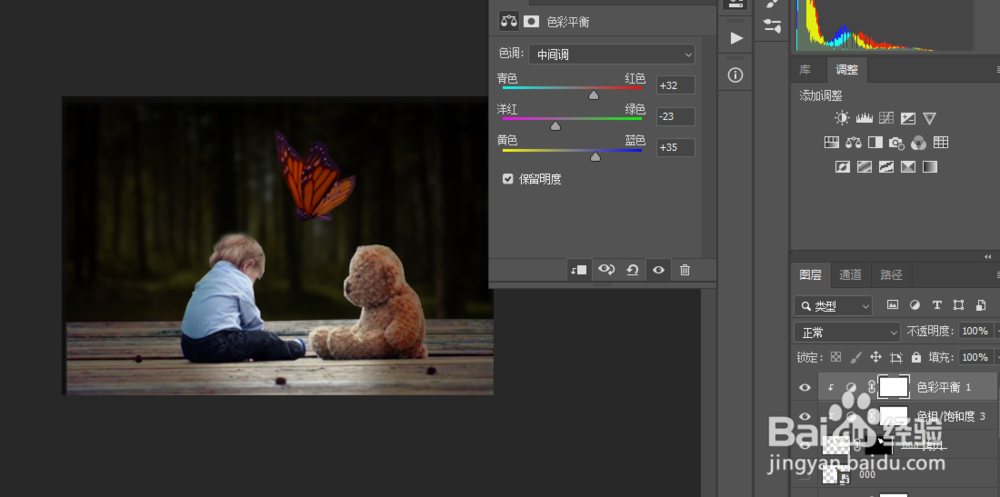
Task: Hide the 色相/饱和度 3 layer
Action: click(805, 417)
